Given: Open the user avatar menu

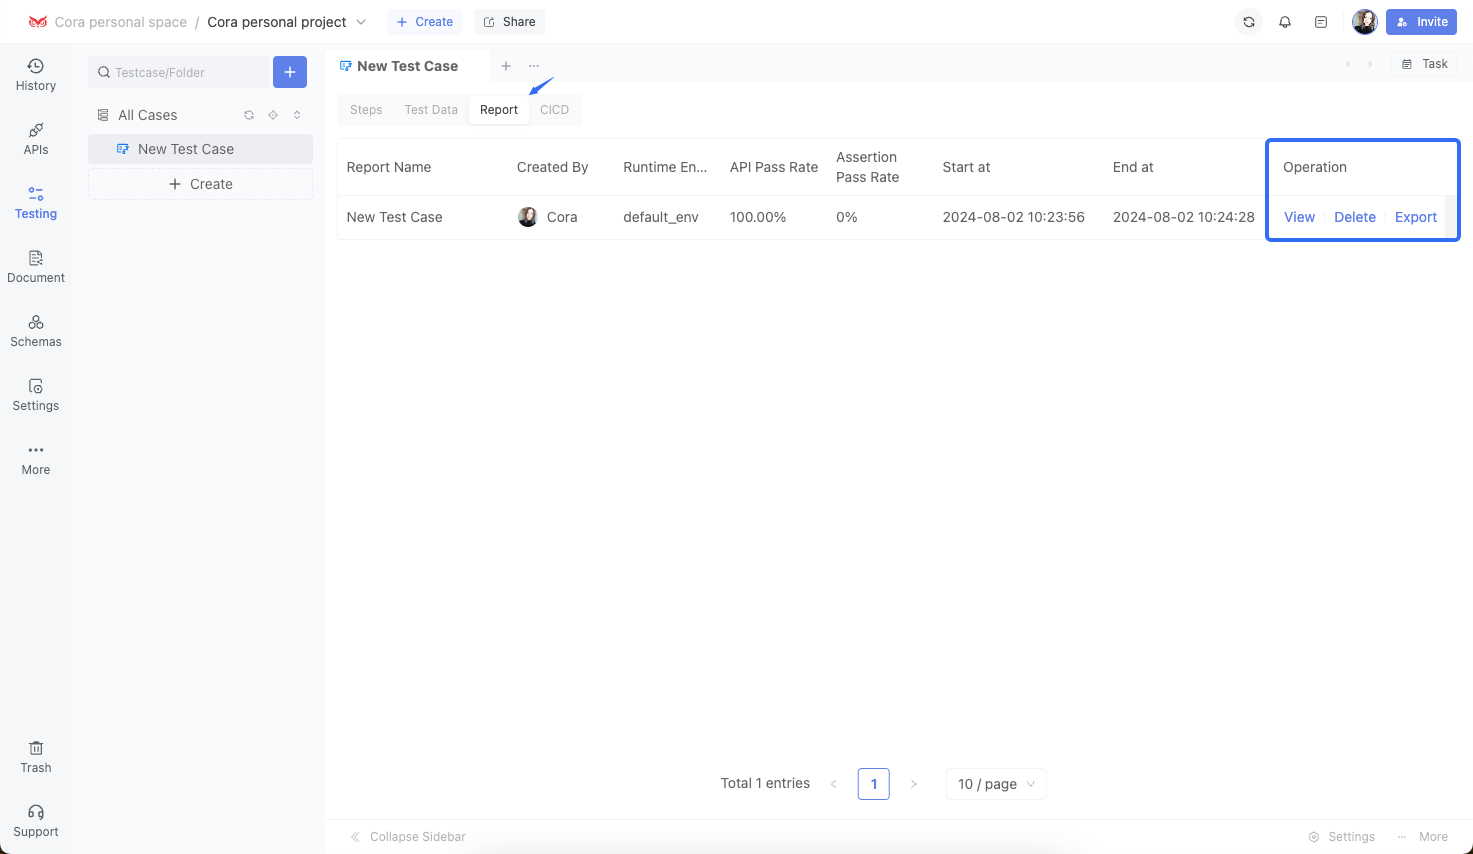Looking at the screenshot, I should point(1365,22).
